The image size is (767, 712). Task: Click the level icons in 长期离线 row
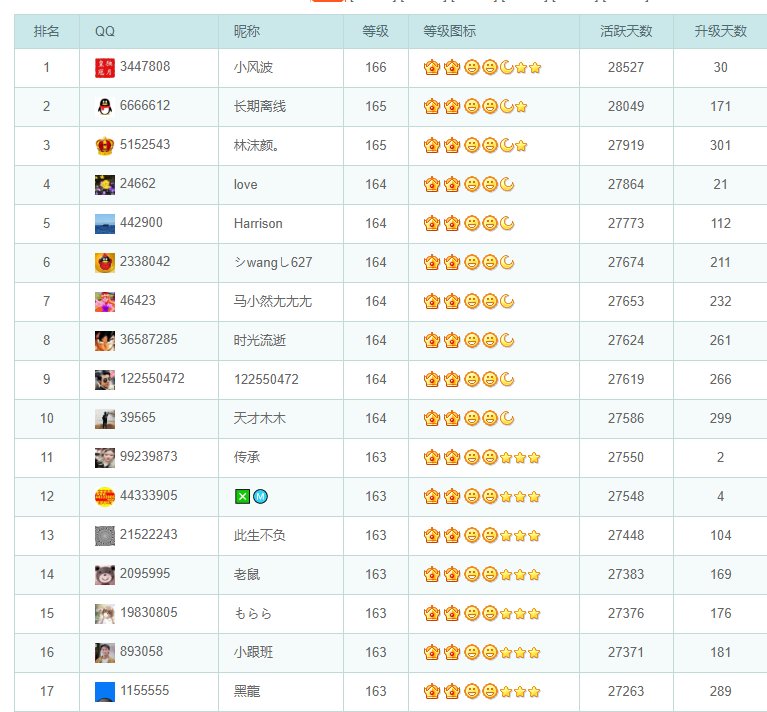[475, 106]
